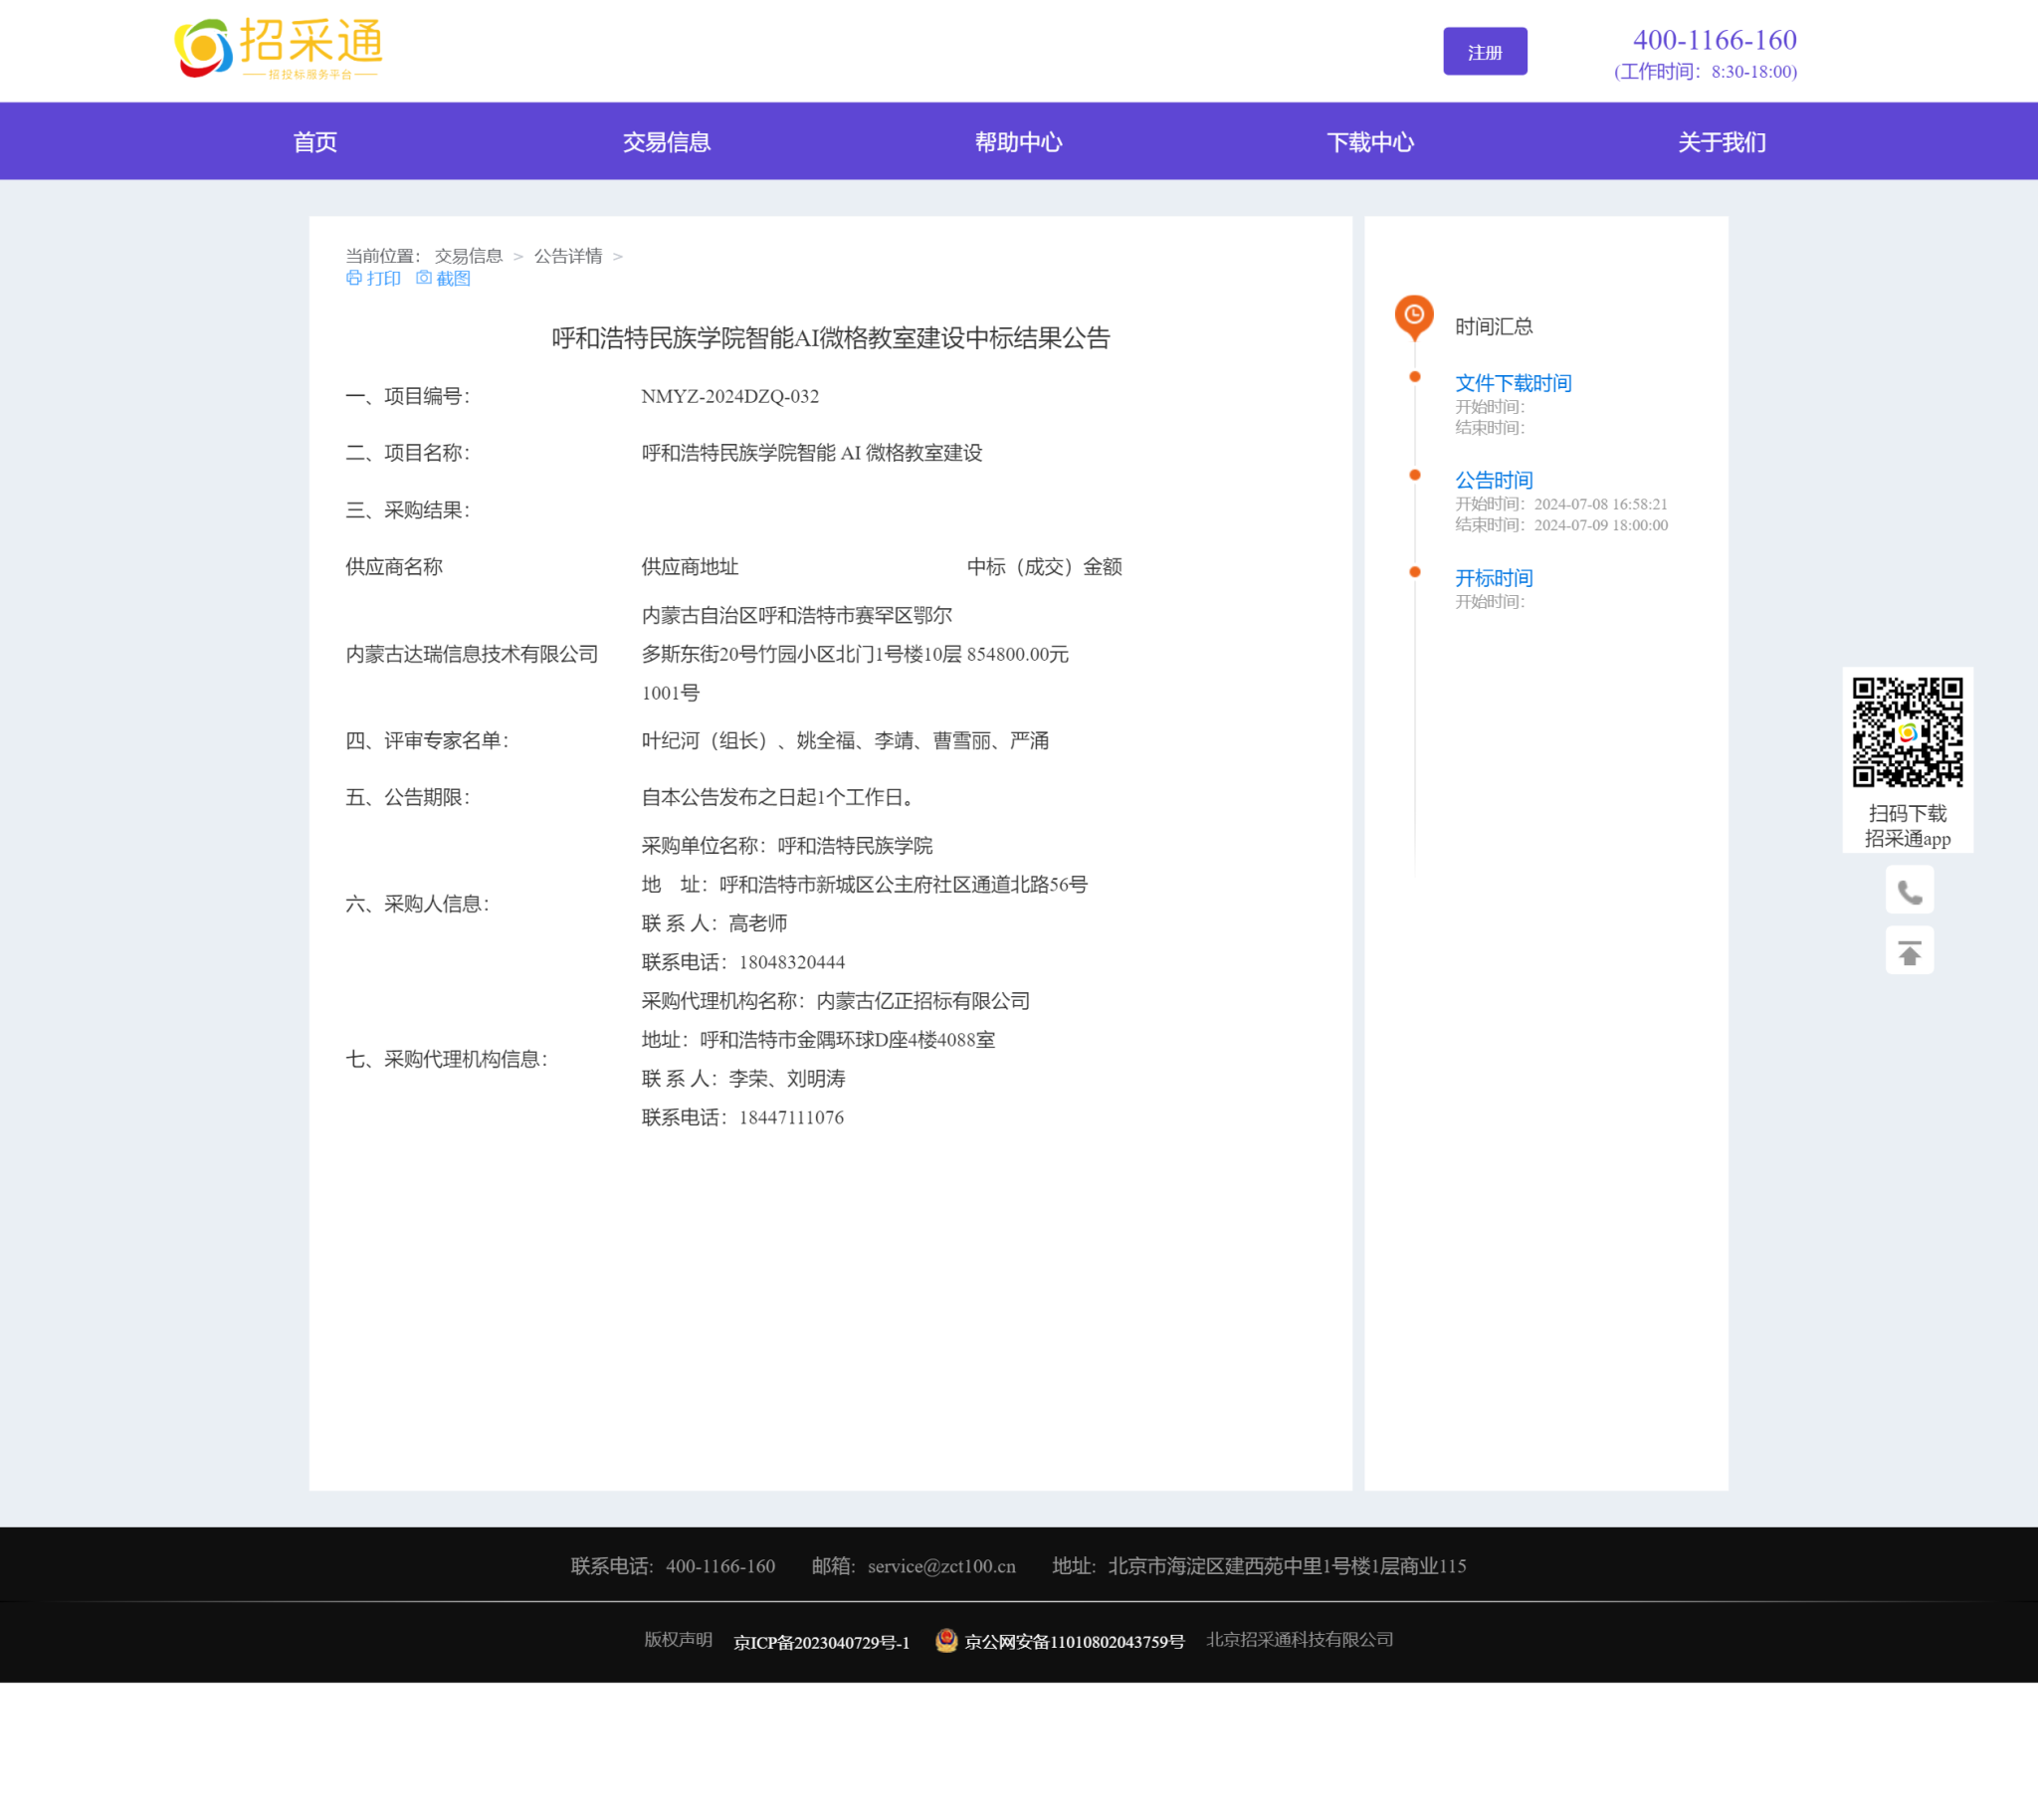
Task: Select the 文件下载时间 timeline entry
Action: 1512,383
